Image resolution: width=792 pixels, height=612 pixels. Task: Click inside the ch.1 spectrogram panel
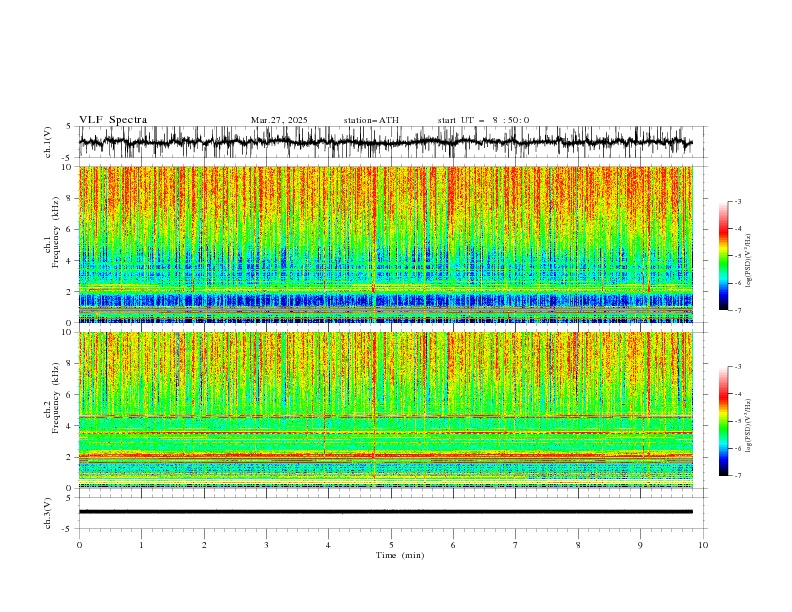click(386, 244)
